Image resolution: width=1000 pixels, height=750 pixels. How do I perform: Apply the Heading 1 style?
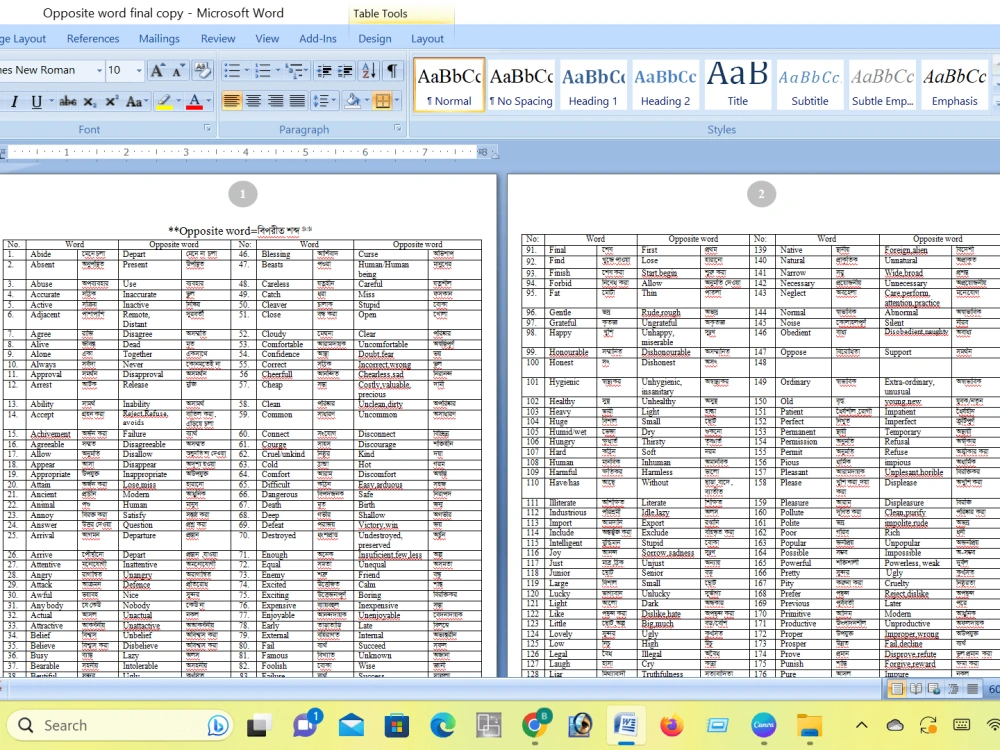coord(593,85)
